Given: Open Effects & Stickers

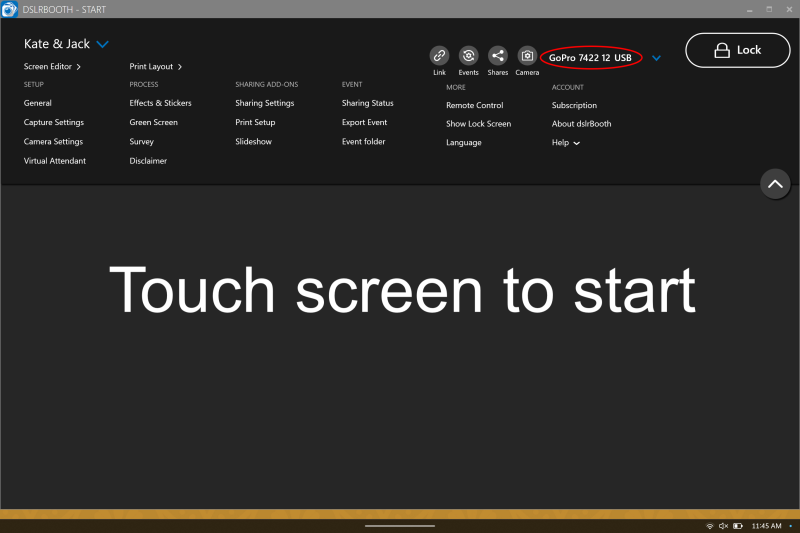Looking at the screenshot, I should pyautogui.click(x=160, y=103).
